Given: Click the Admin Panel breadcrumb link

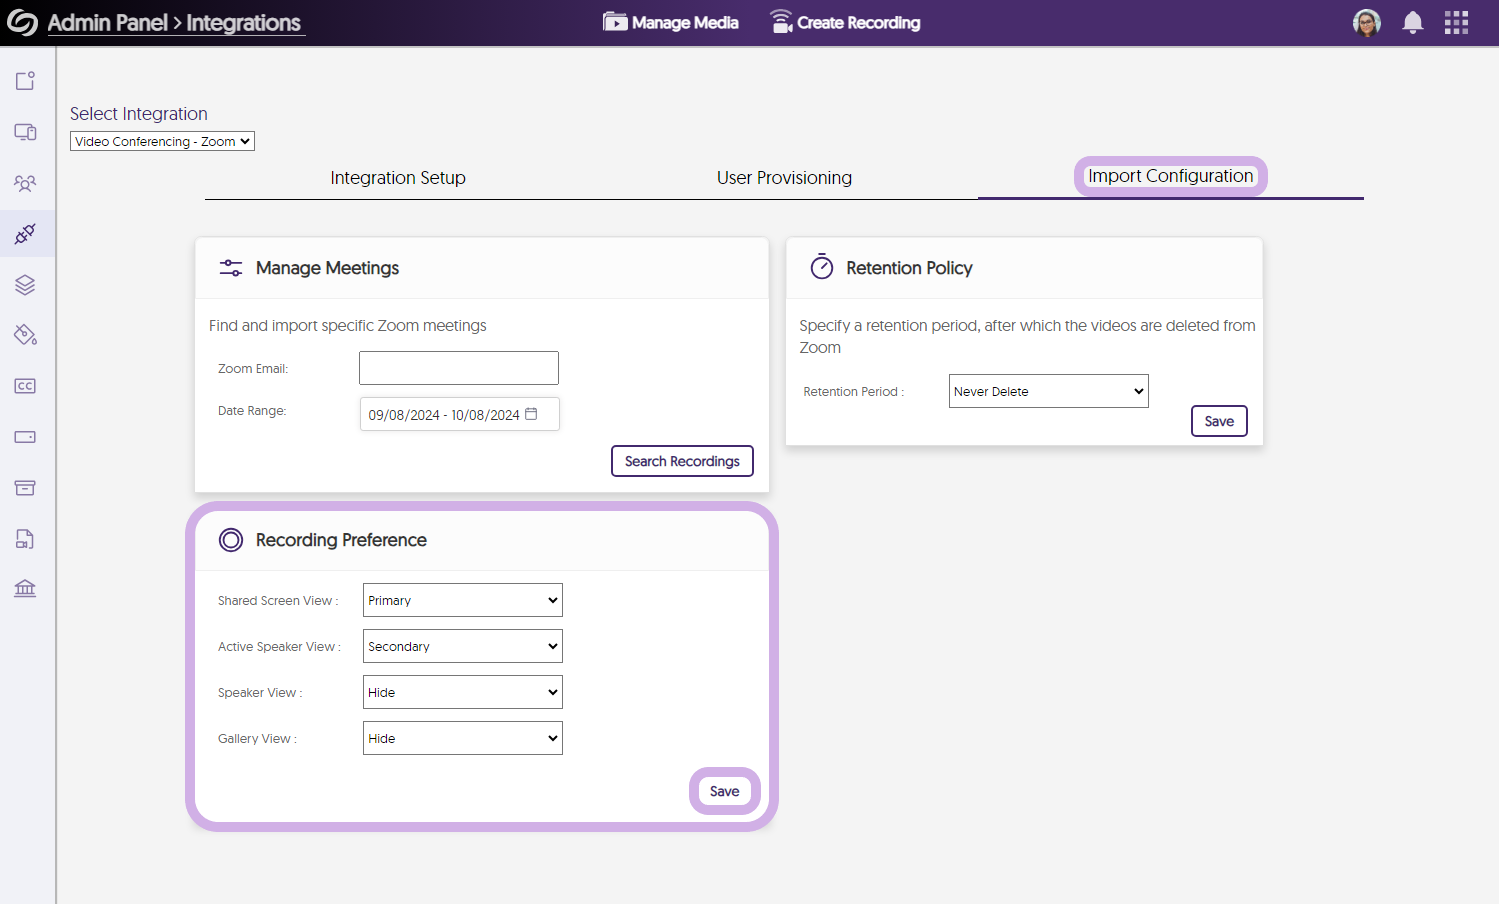Looking at the screenshot, I should click(108, 23).
